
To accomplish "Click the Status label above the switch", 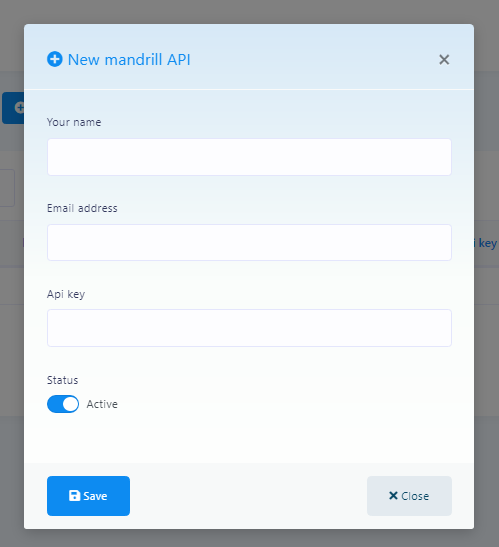I will coord(62,380).
